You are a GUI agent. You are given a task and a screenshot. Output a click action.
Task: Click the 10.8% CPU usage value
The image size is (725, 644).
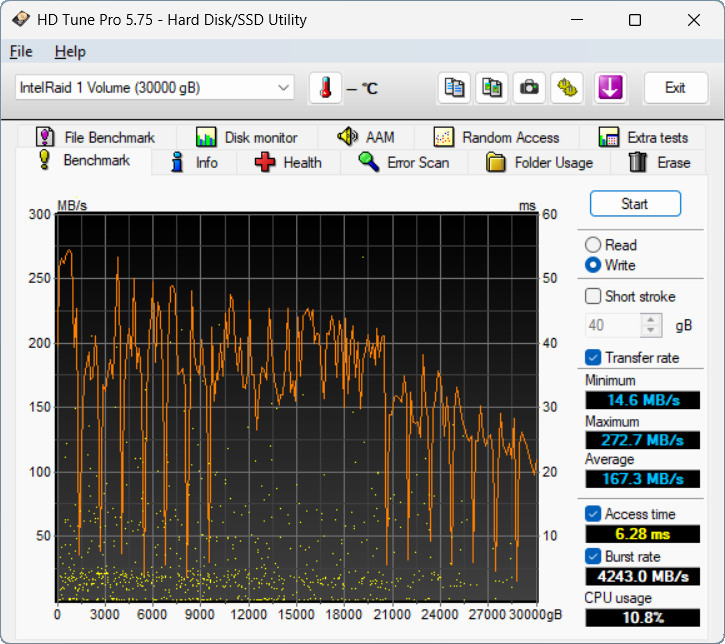point(642,617)
